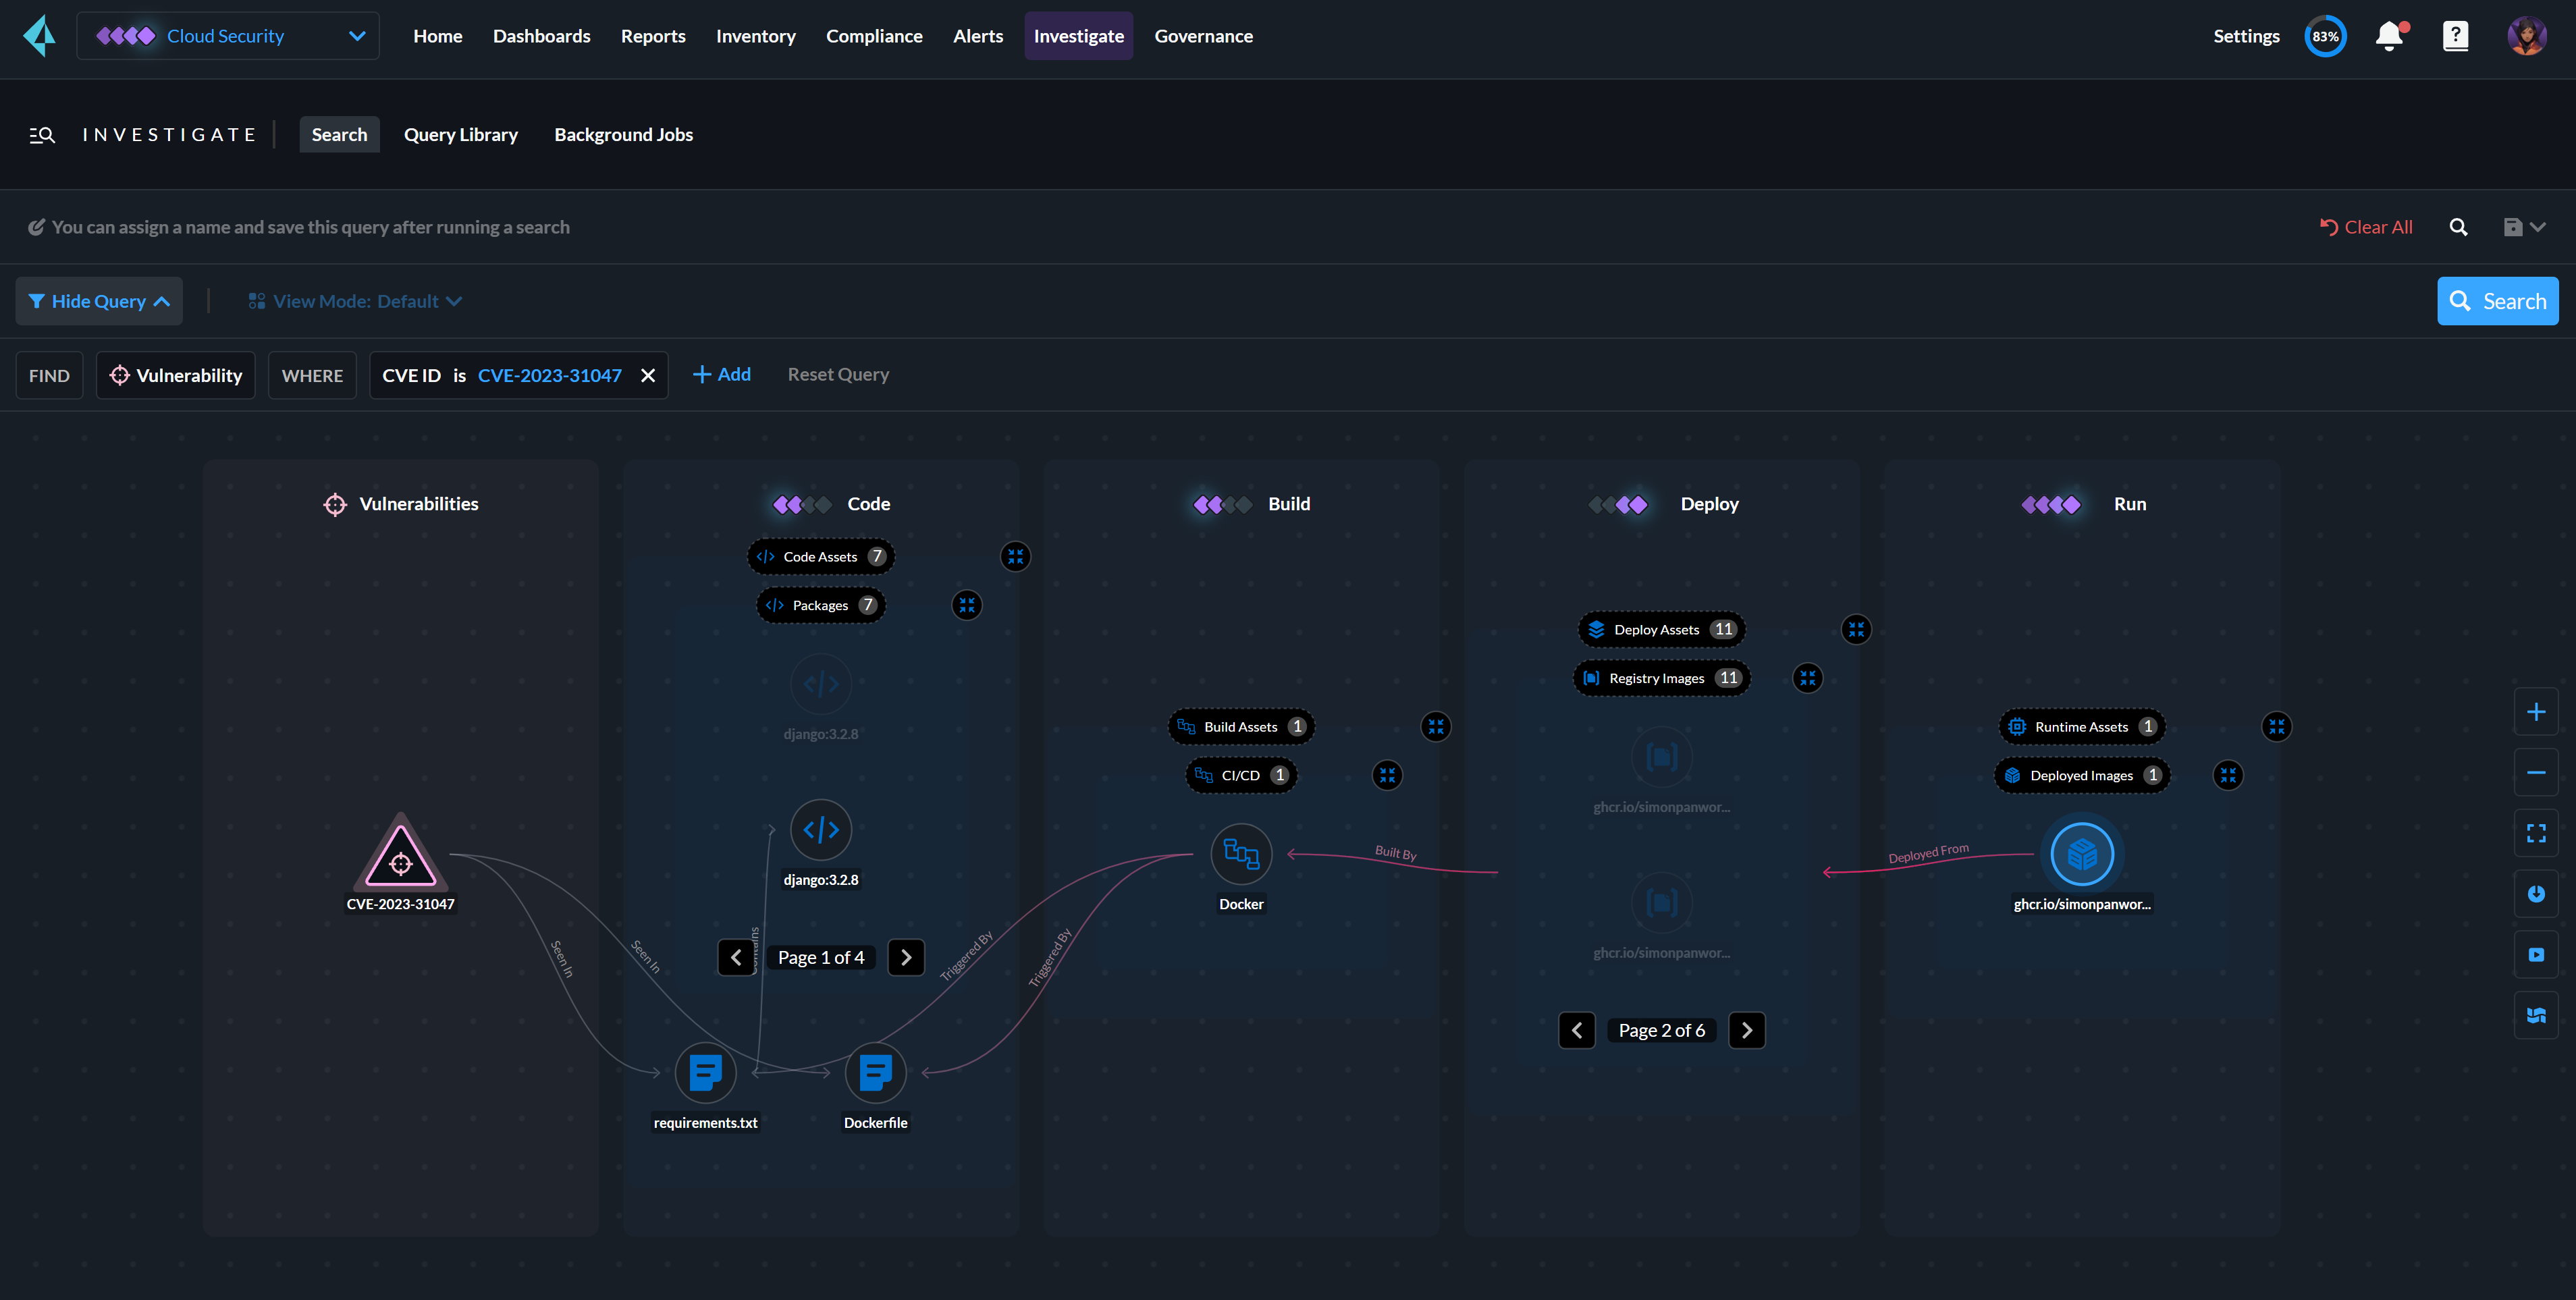Download the graph results
The image size is (2576, 1300).
2536,894
